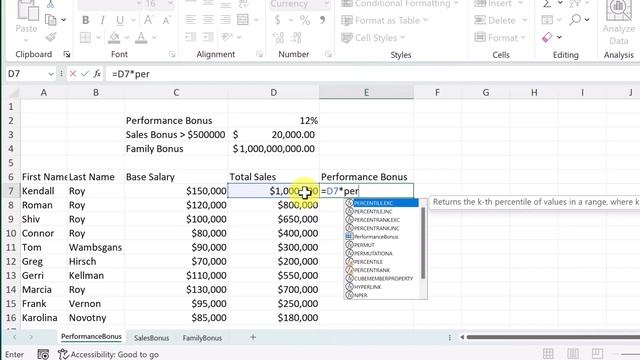Viewport: 640px width, 360px height.
Task: Select the Format Painter brush icon
Action: click(x=51, y=37)
